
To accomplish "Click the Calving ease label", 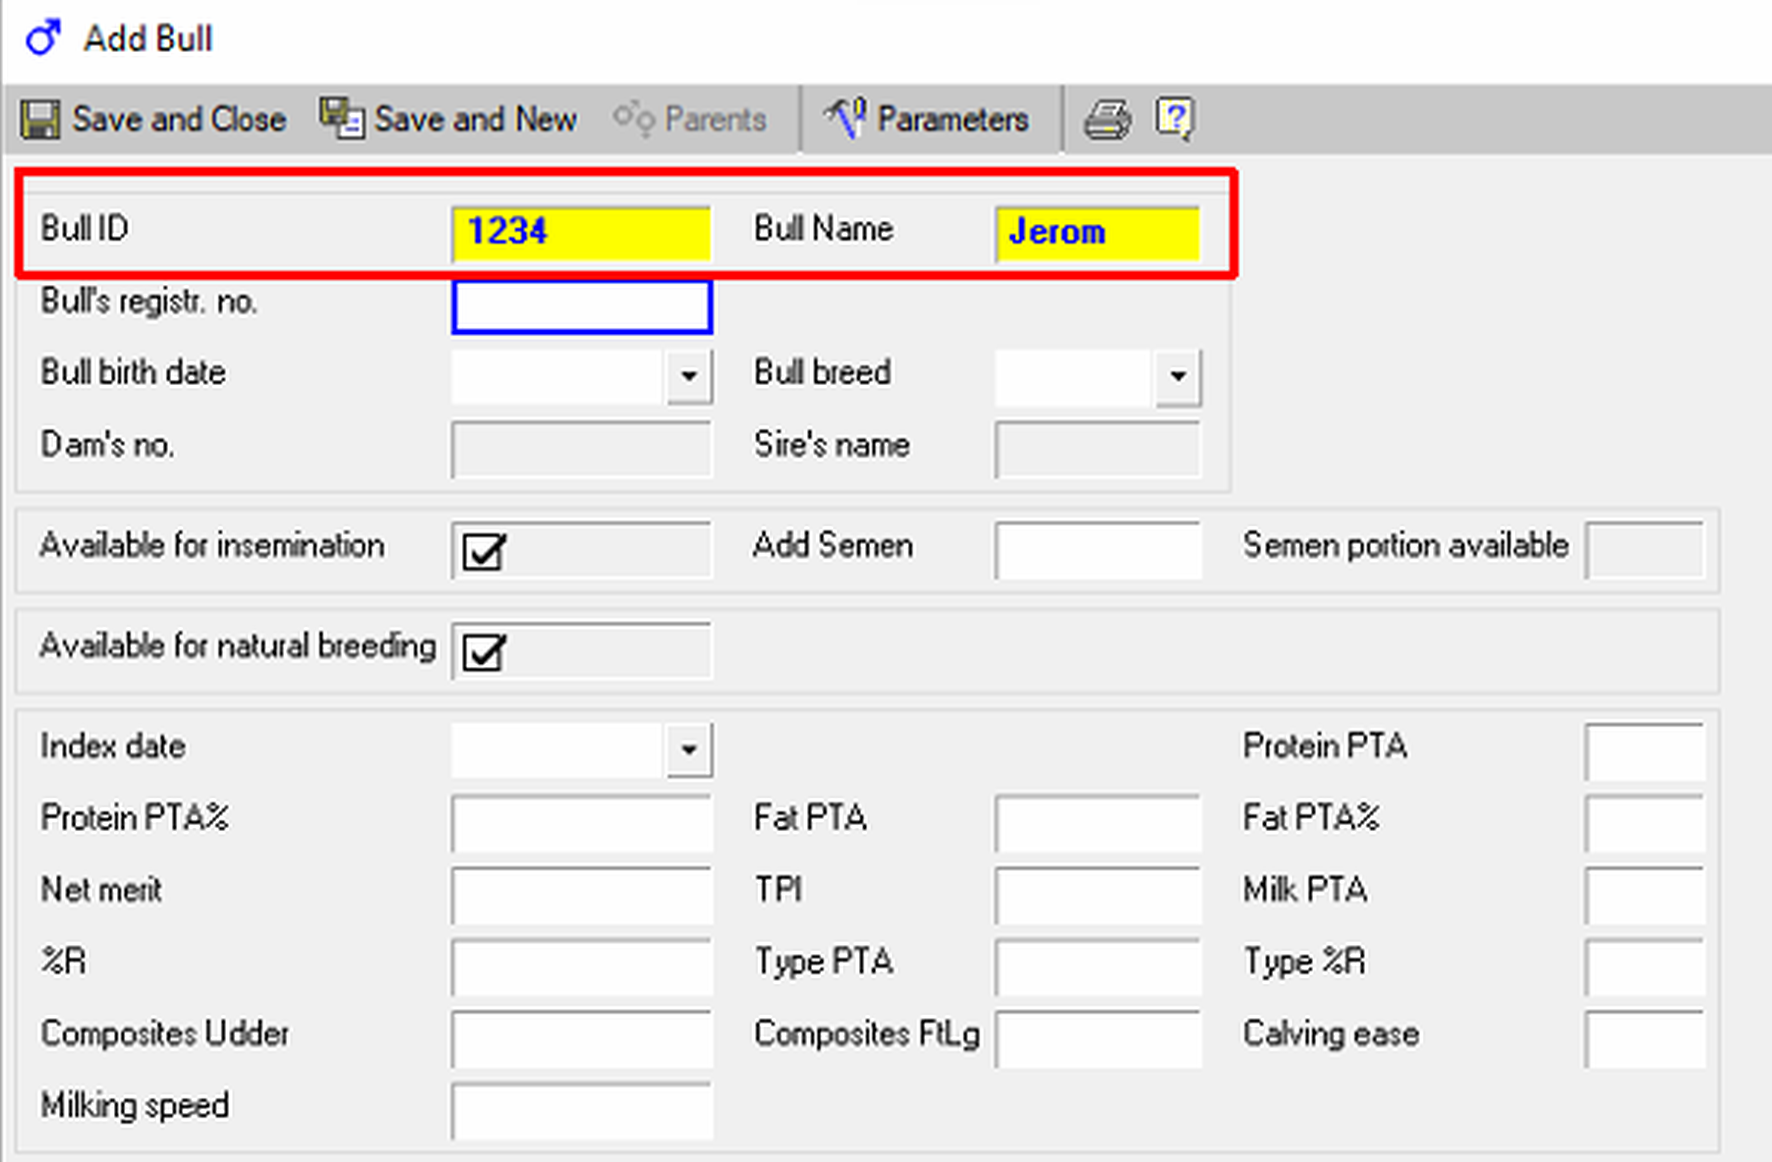I will [1331, 1034].
